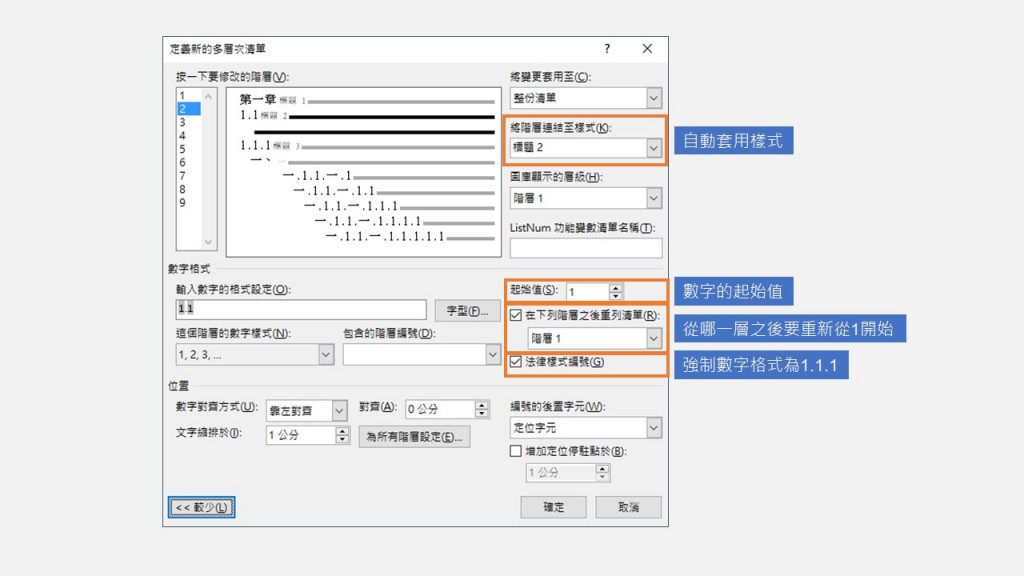
Task: Click the level list scroll up arrow
Action: pos(208,97)
